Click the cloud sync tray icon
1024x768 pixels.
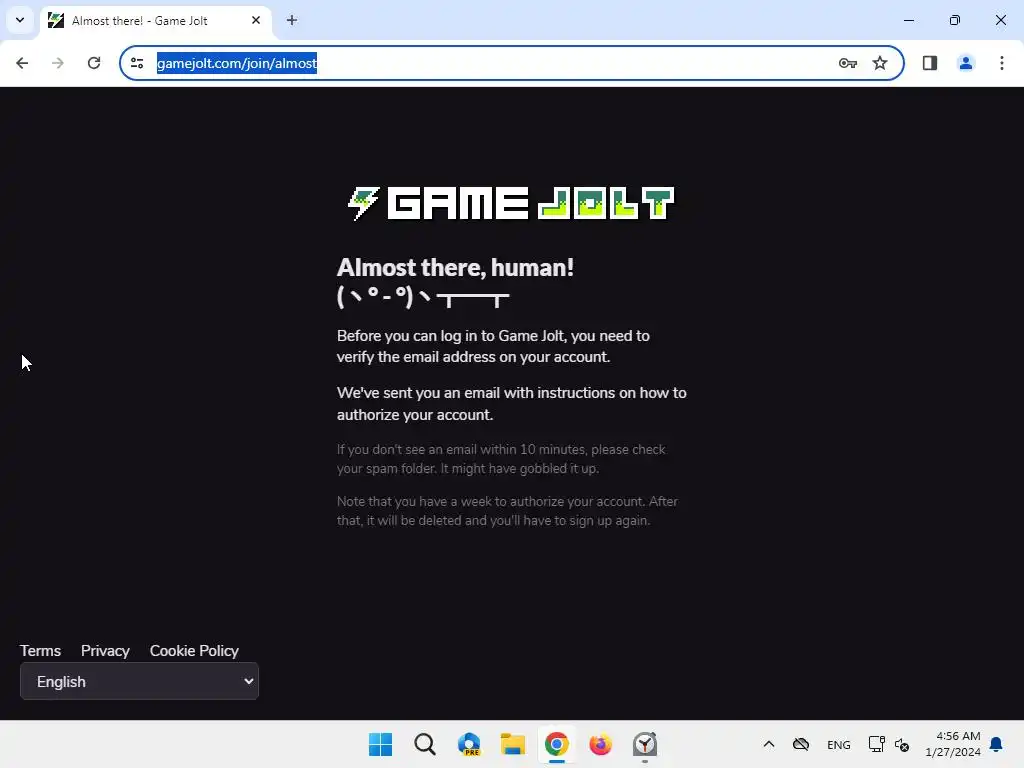click(x=801, y=744)
